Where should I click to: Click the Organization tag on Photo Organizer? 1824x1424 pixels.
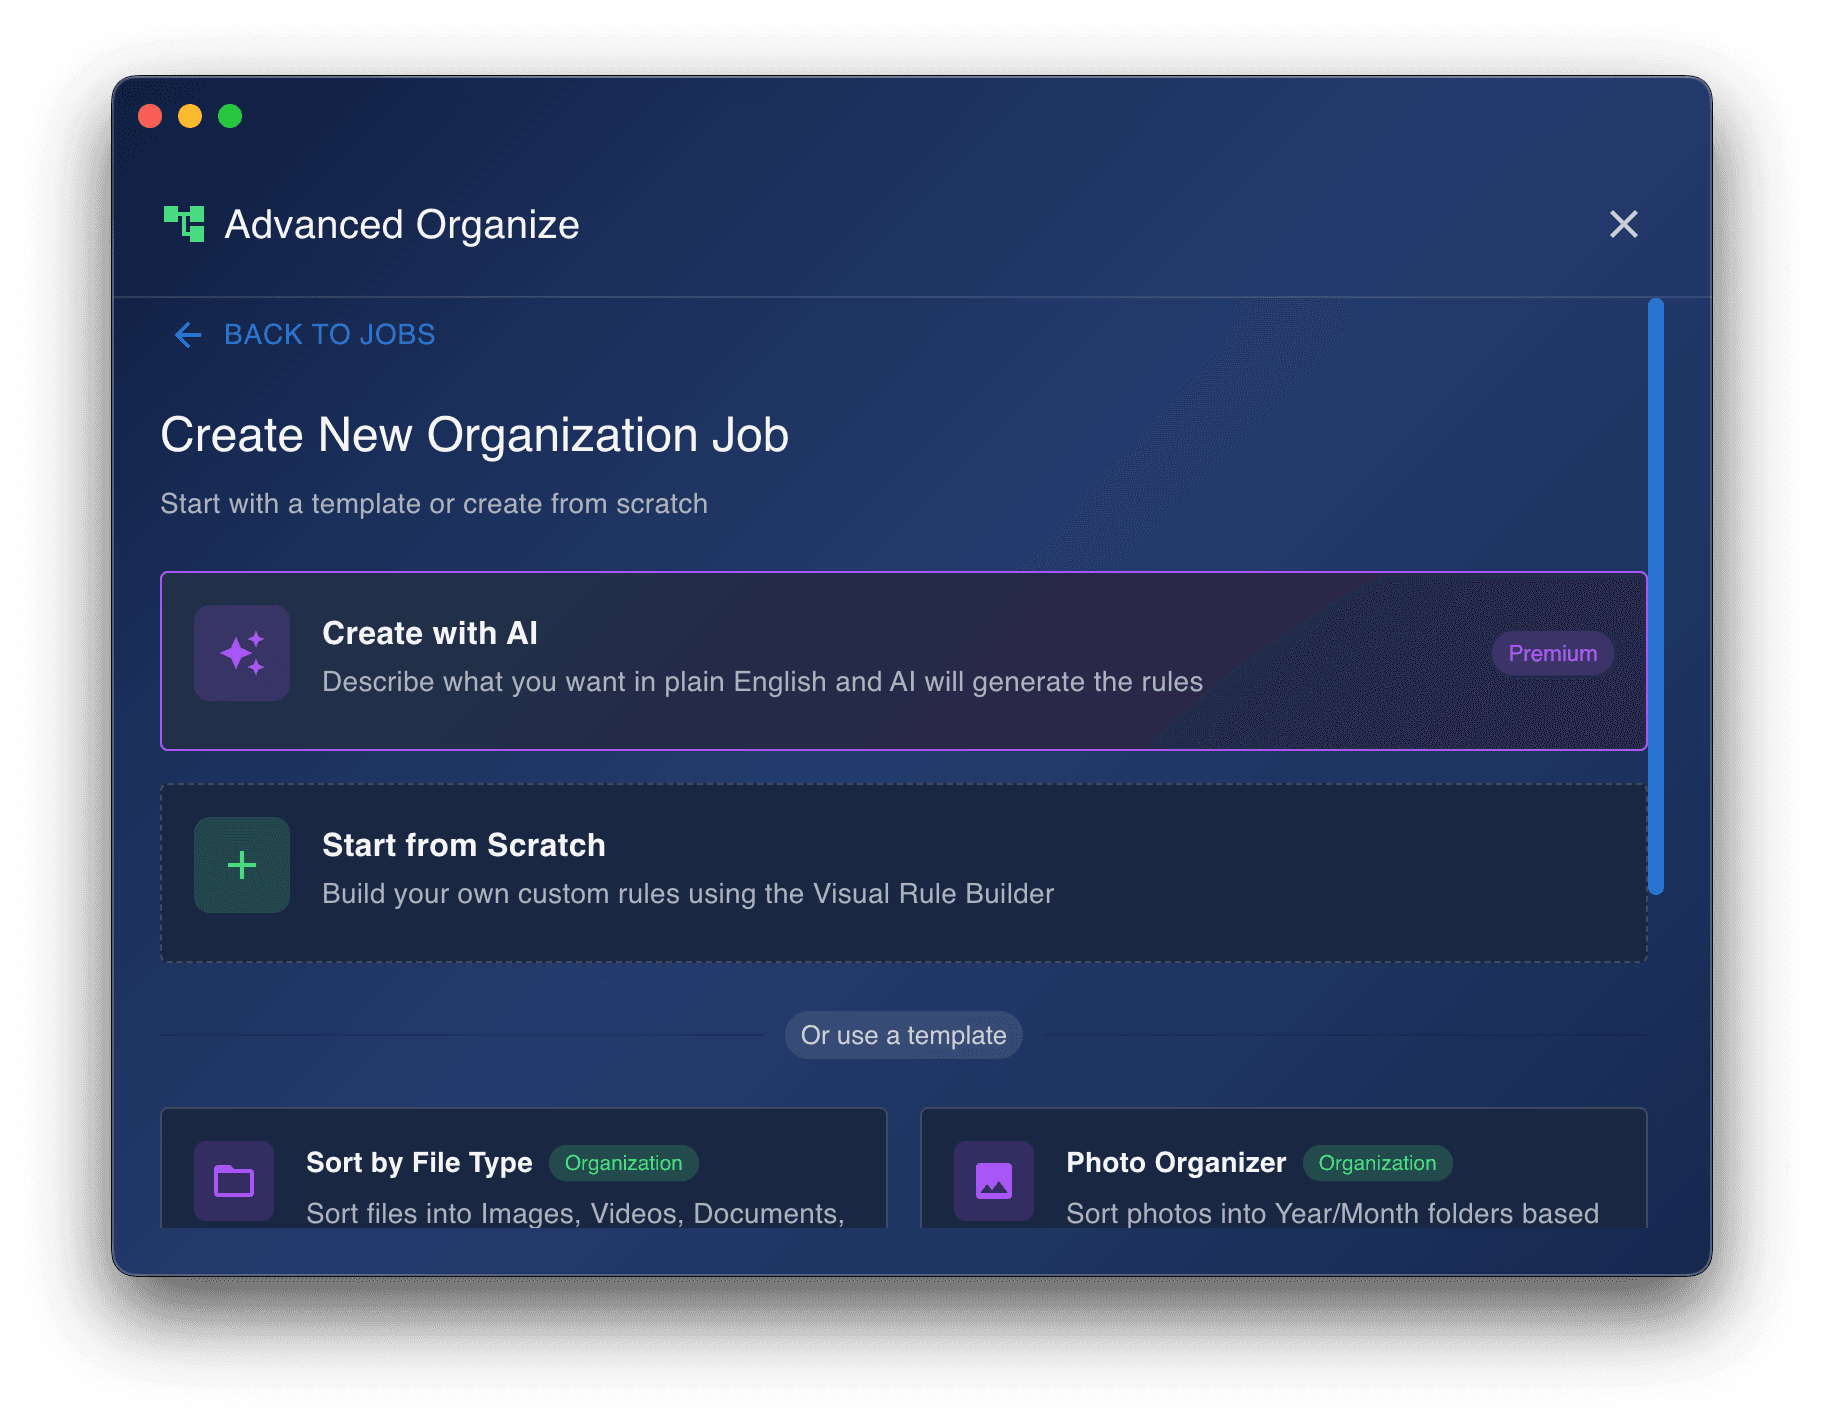tap(1377, 1163)
